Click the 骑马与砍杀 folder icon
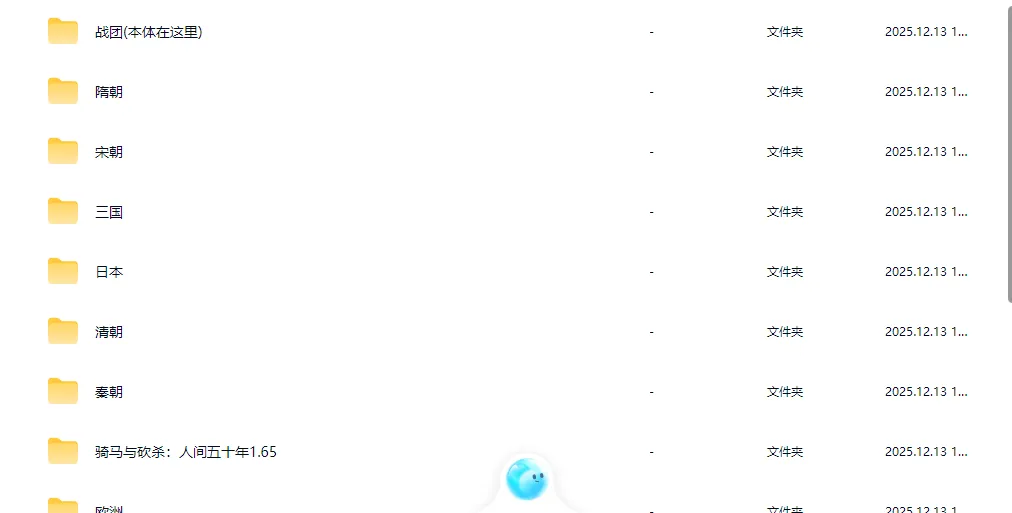Screen dimensions: 1012x513 pos(63,451)
